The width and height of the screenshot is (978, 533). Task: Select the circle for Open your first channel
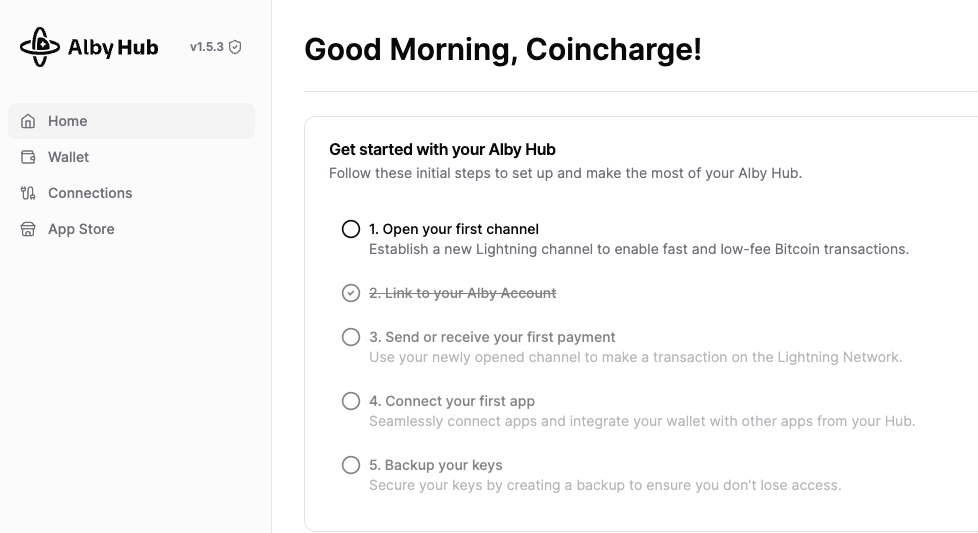click(351, 229)
